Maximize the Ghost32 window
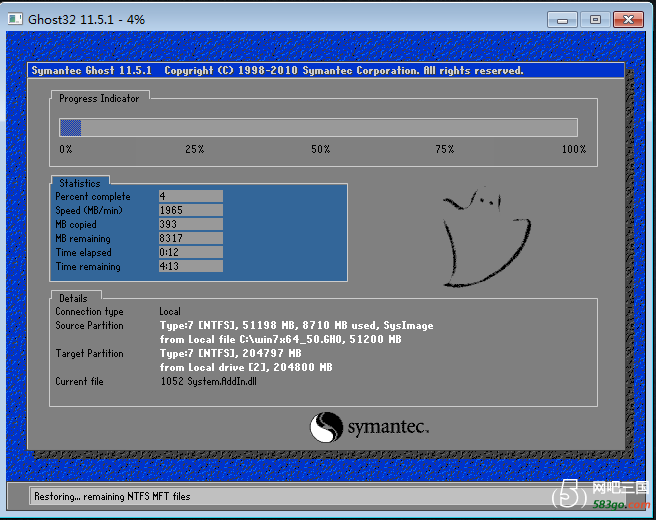The height and width of the screenshot is (520, 656). coord(595,20)
